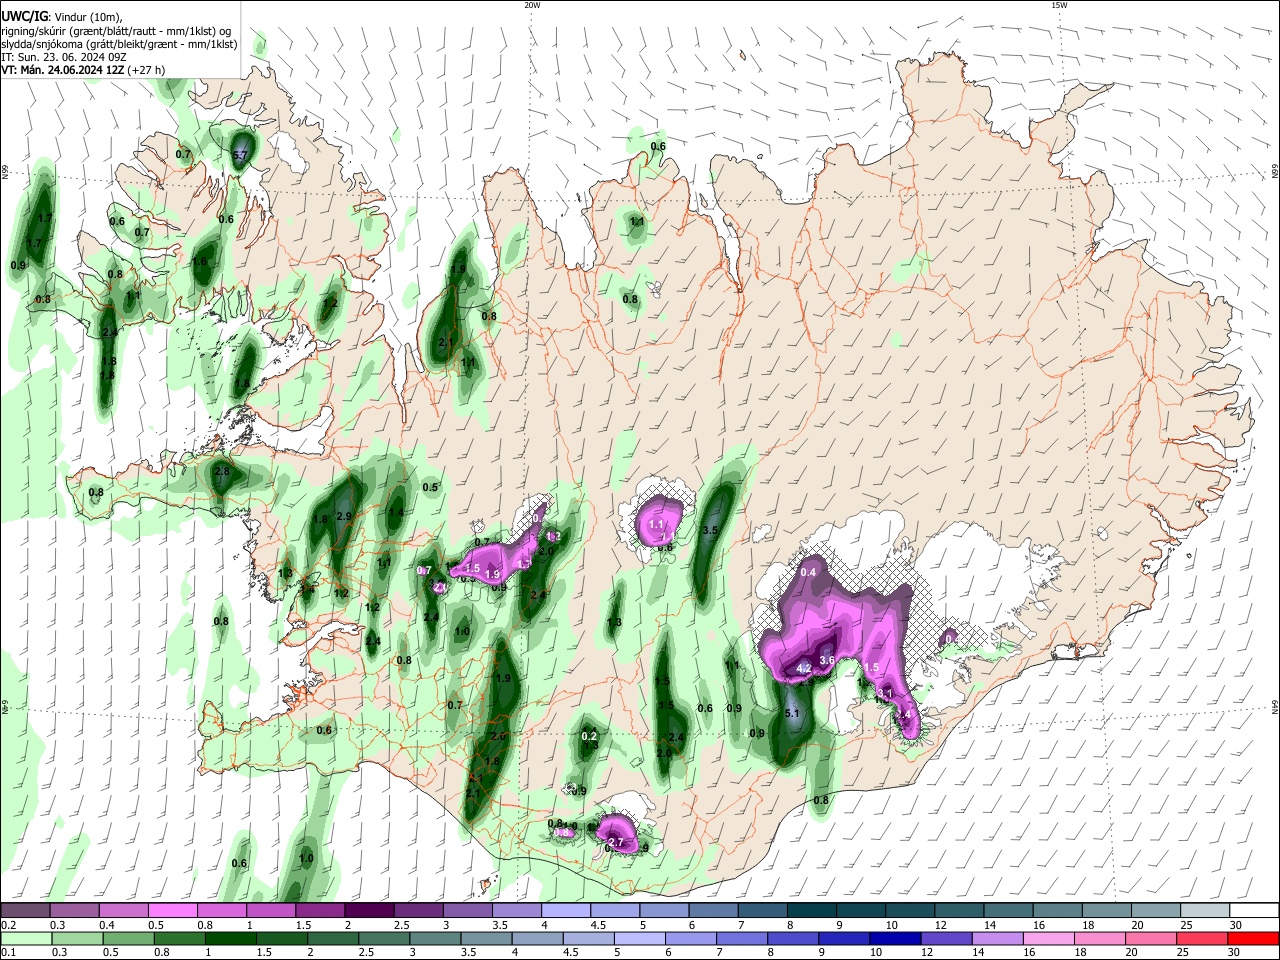The height and width of the screenshot is (960, 1280).
Task: Click the 2.8 rain value on the map
Action: click(222, 471)
